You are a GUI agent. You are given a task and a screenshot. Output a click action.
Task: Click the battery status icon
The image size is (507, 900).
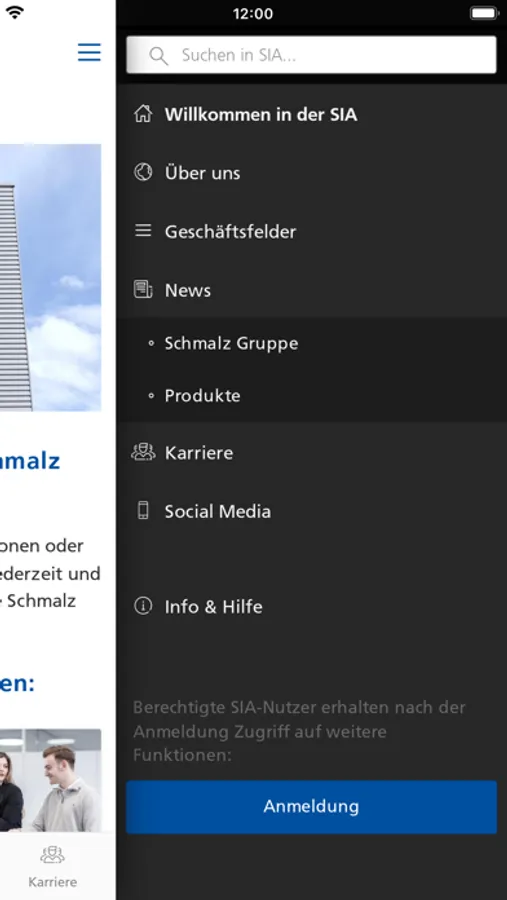pos(484,13)
